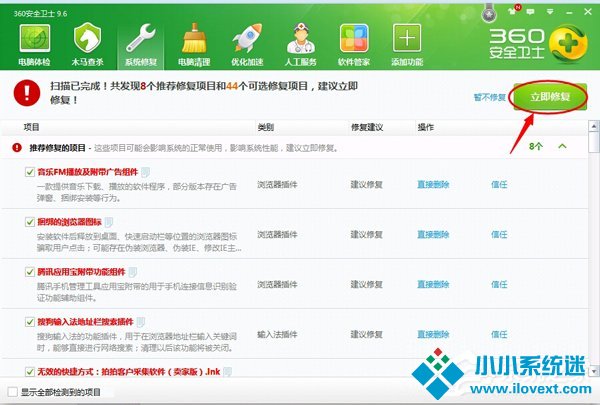Screen dimensions: 600x405
Task: Open the feedback chat bubble icon
Action: click(530, 12)
